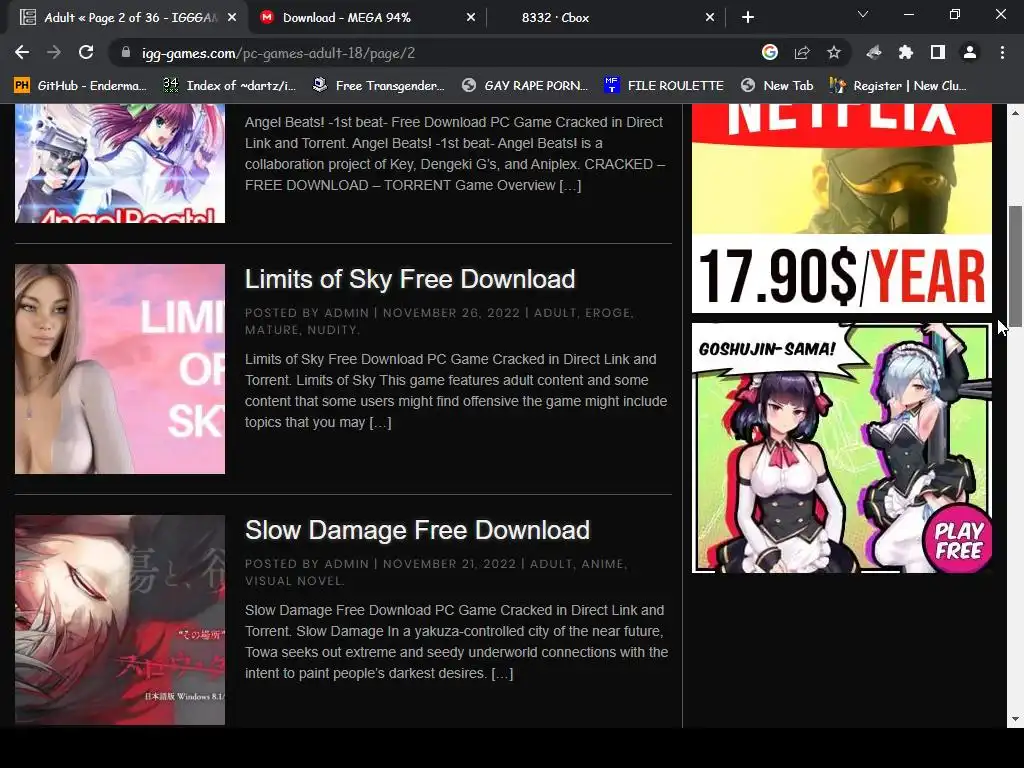The image size is (1024, 768).
Task: Expand the tab search chevron
Action: (863, 14)
